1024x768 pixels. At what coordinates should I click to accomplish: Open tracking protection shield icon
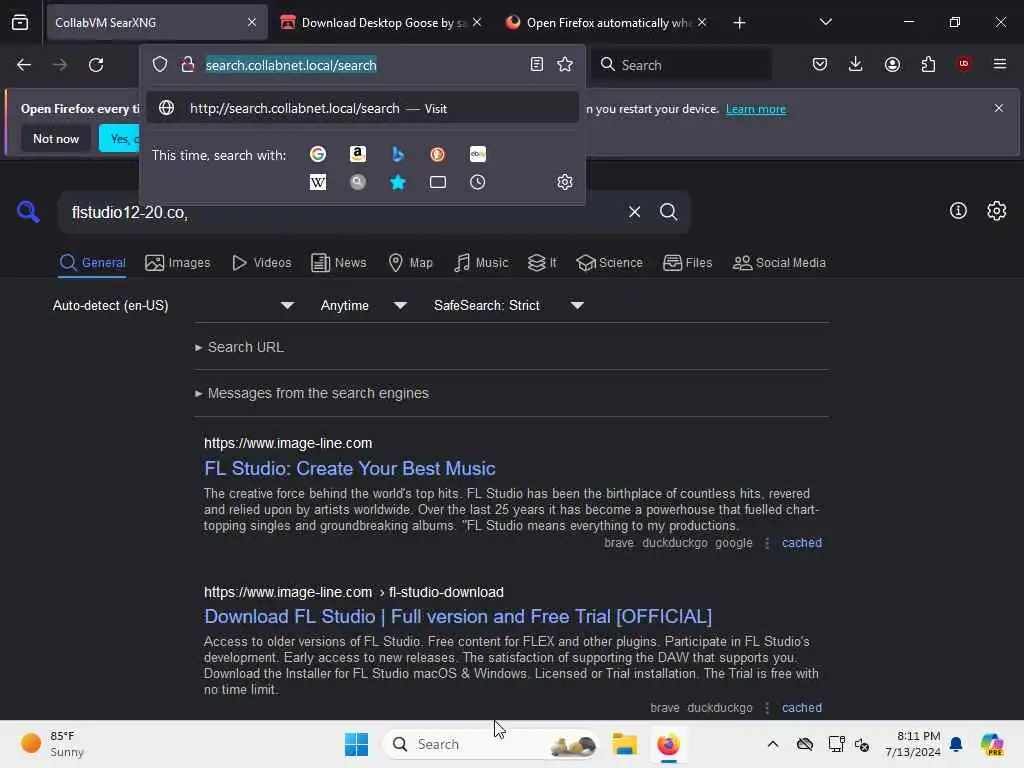[160, 64]
